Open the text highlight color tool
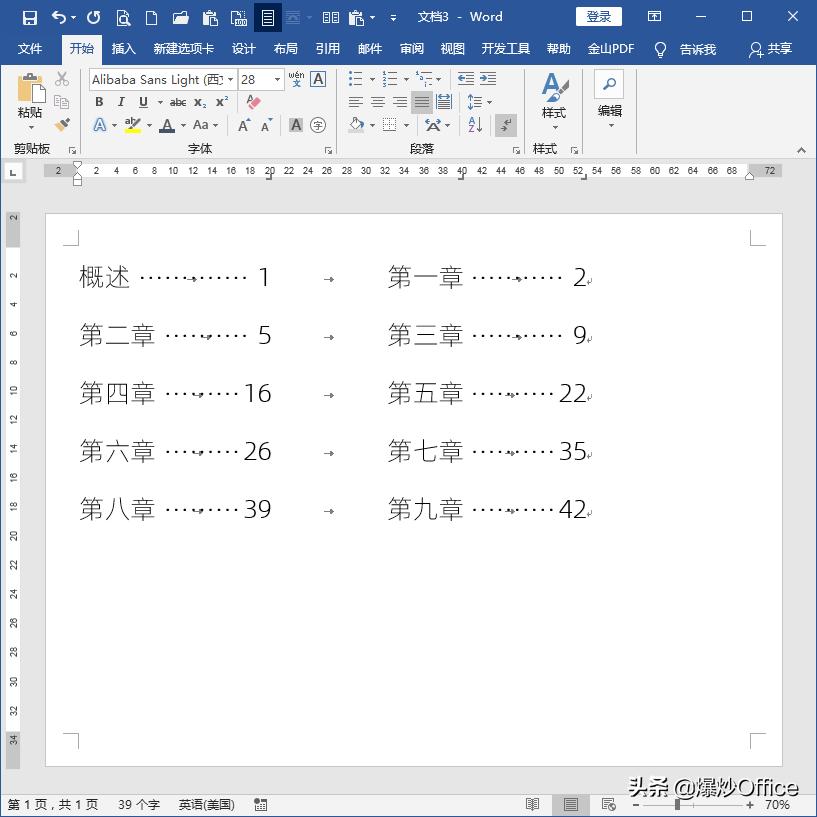 pyautogui.click(x=134, y=124)
